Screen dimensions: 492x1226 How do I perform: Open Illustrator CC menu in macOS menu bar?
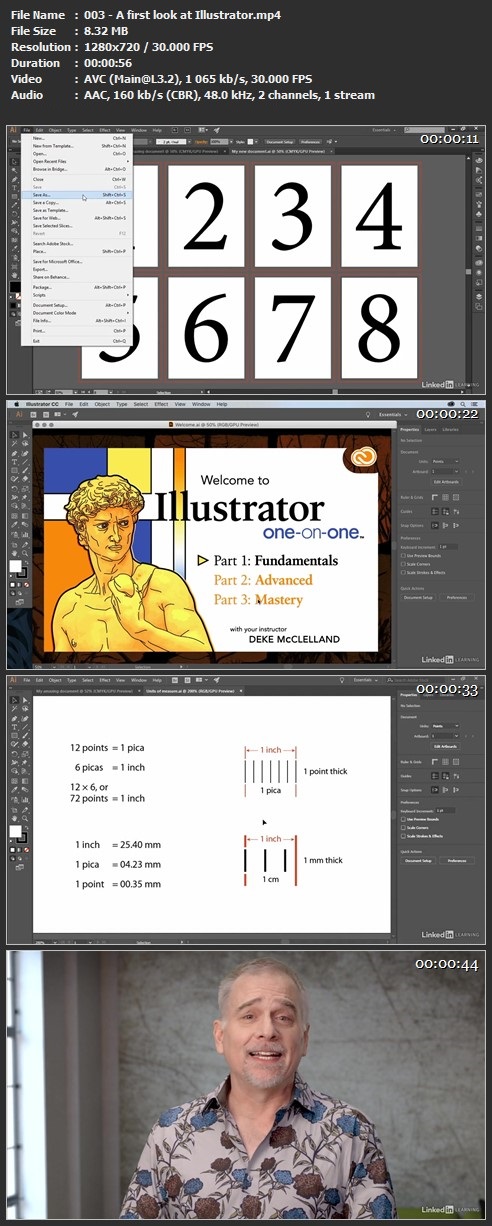pos(42,404)
